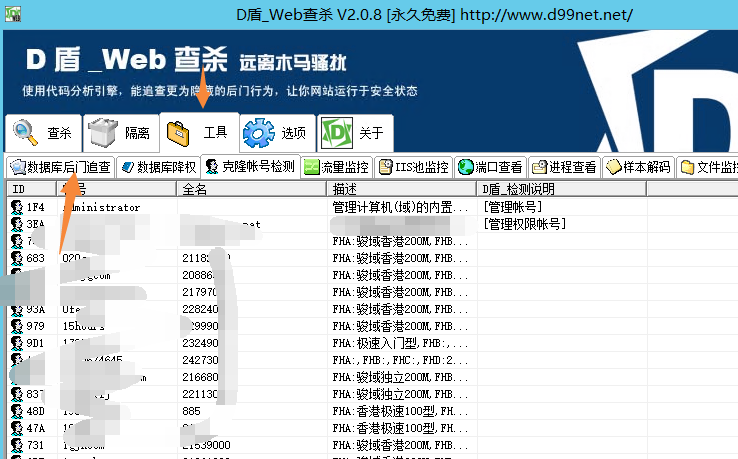Click the trash box icon on 隔离

pyautogui.click(x=103, y=133)
